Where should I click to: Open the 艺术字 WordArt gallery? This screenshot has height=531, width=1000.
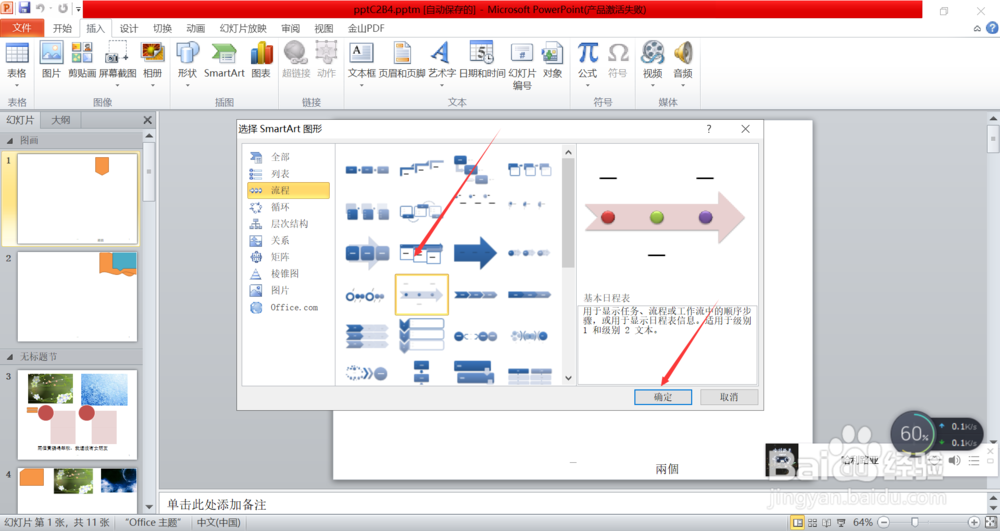click(441, 62)
